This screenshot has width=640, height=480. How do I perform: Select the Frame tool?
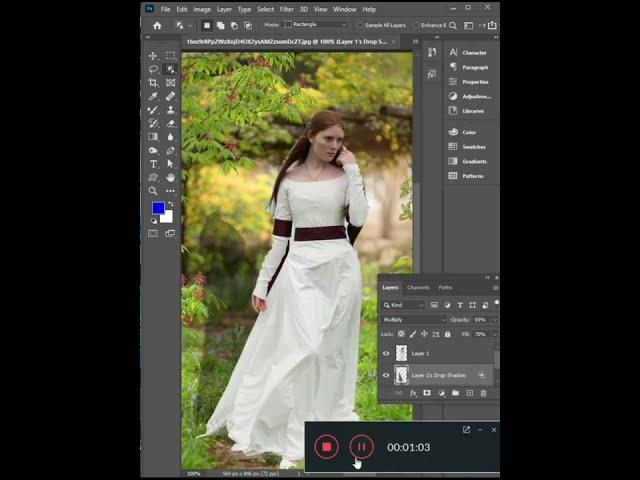tap(171, 82)
